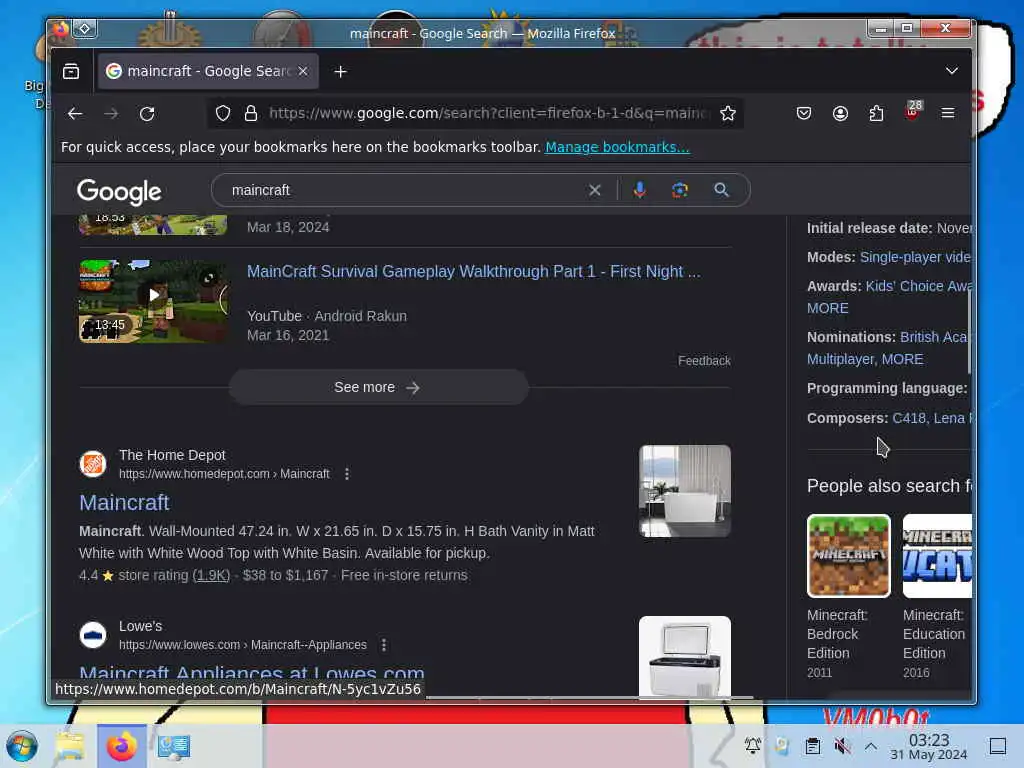Viewport: 1024px width, 768px height.
Task: Open File Explorer from the taskbar
Action: [x=70, y=746]
